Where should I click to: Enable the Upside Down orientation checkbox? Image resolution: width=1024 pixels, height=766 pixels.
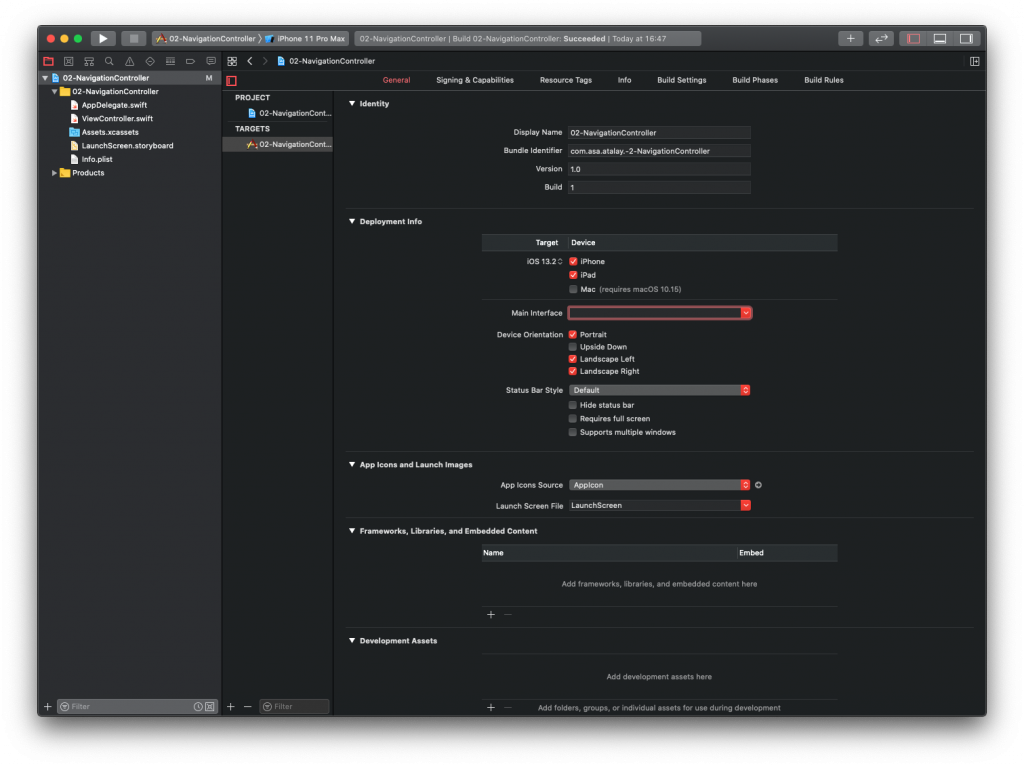click(x=573, y=347)
